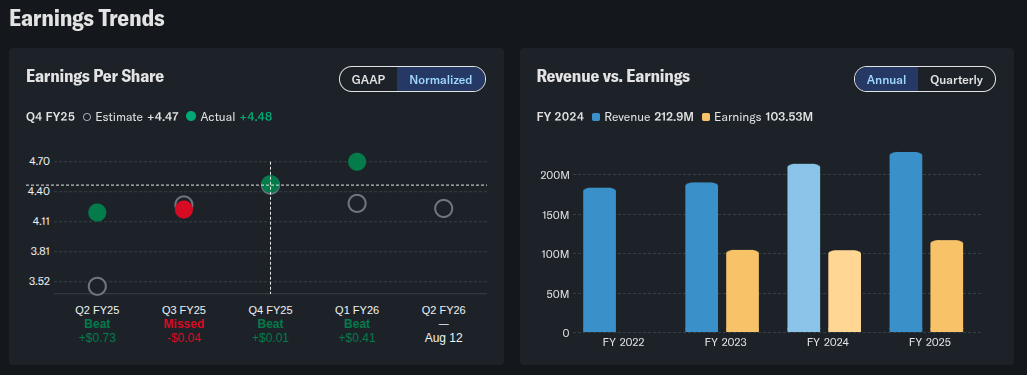1027x375 pixels.
Task: Click the 3.52 y-axis label
Action: tap(39, 281)
